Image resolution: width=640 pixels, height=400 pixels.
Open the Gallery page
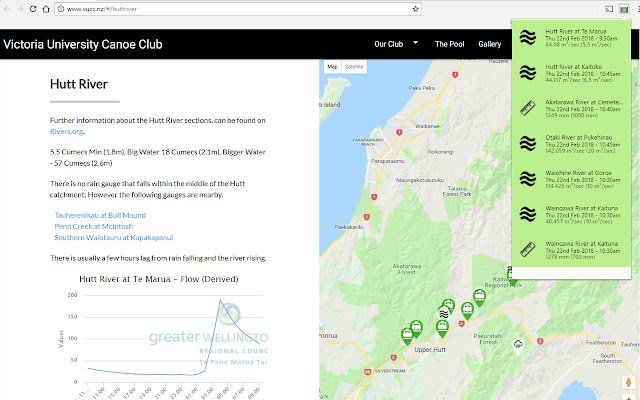[489, 44]
